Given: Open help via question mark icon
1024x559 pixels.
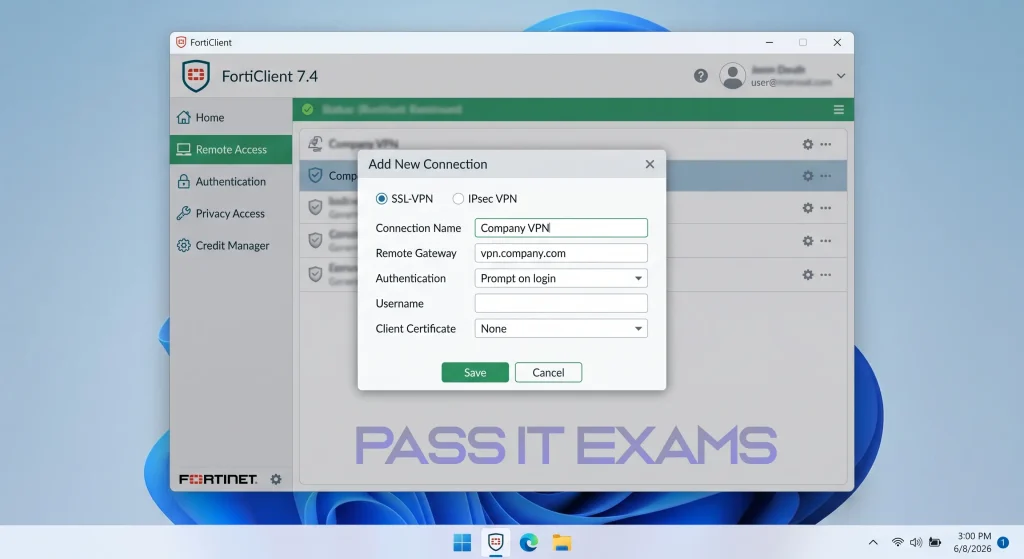Looking at the screenshot, I should [701, 76].
